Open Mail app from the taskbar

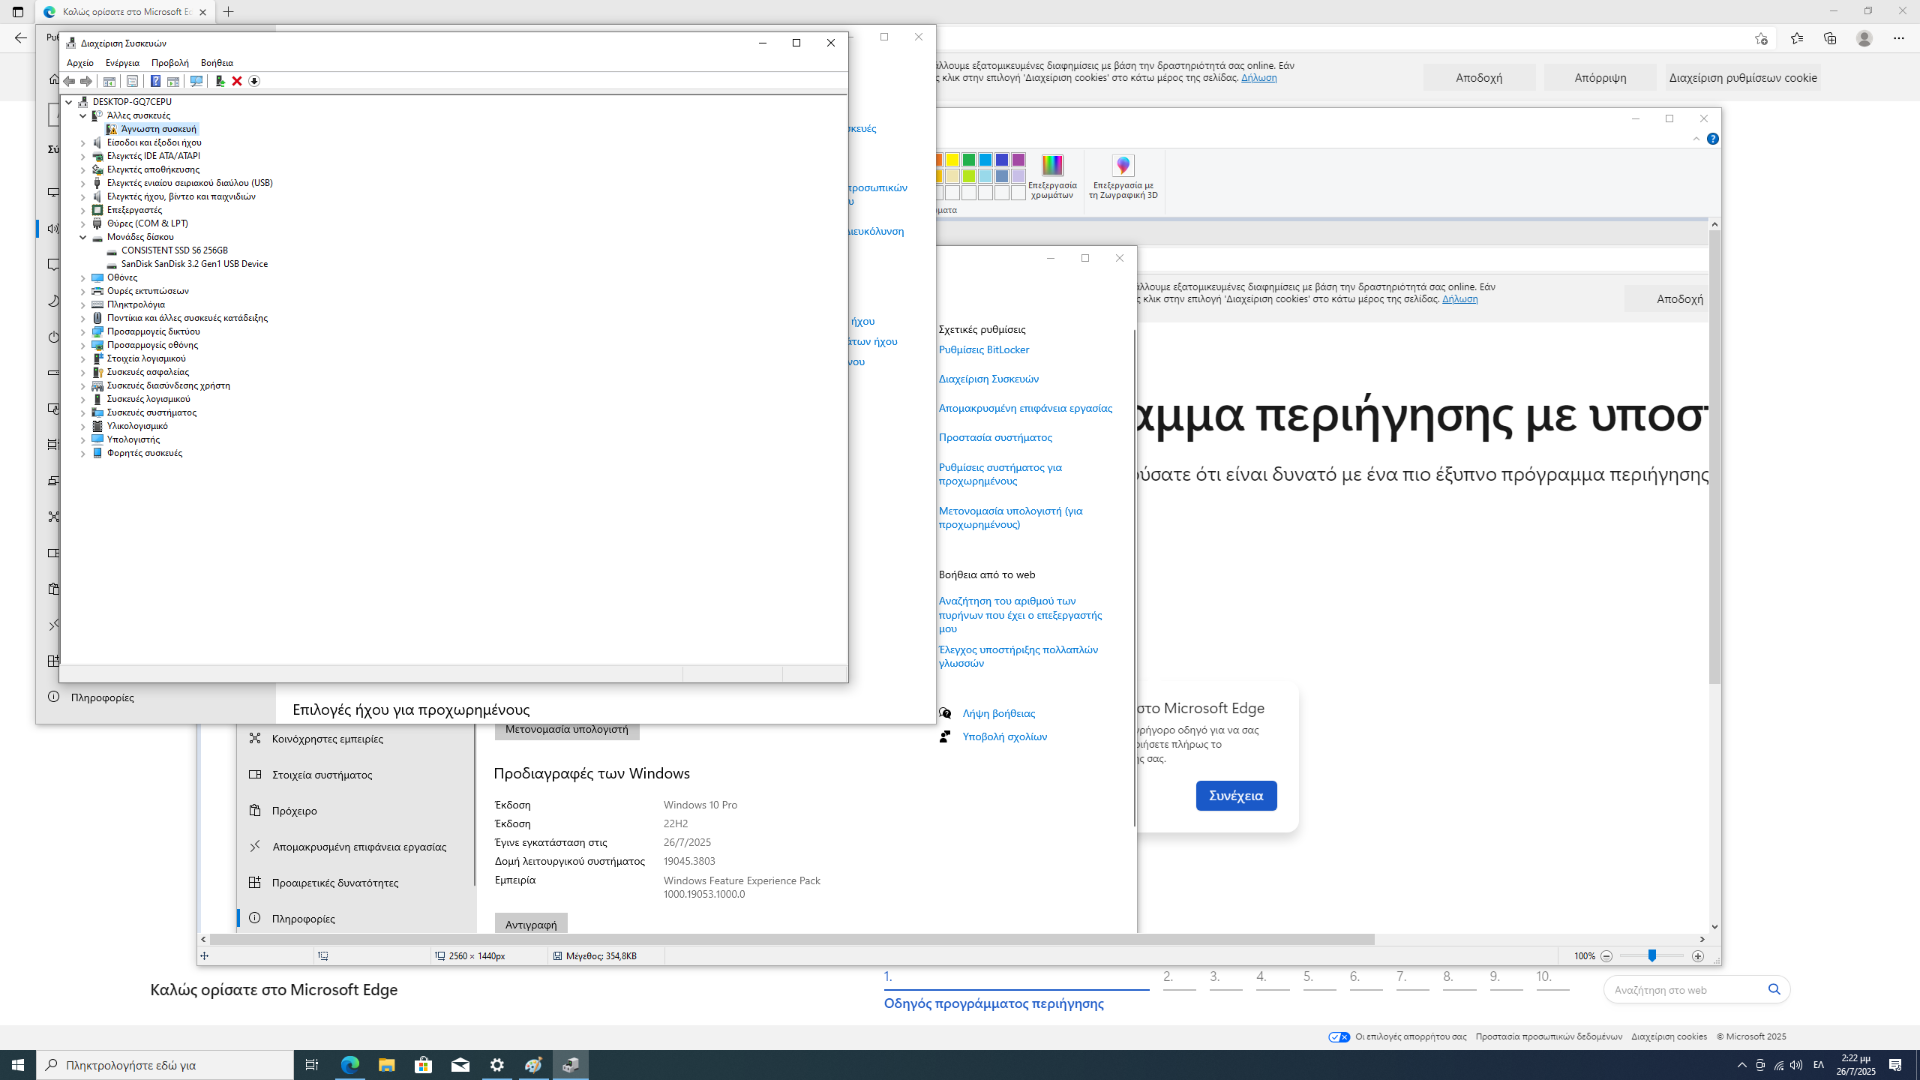(x=460, y=1065)
